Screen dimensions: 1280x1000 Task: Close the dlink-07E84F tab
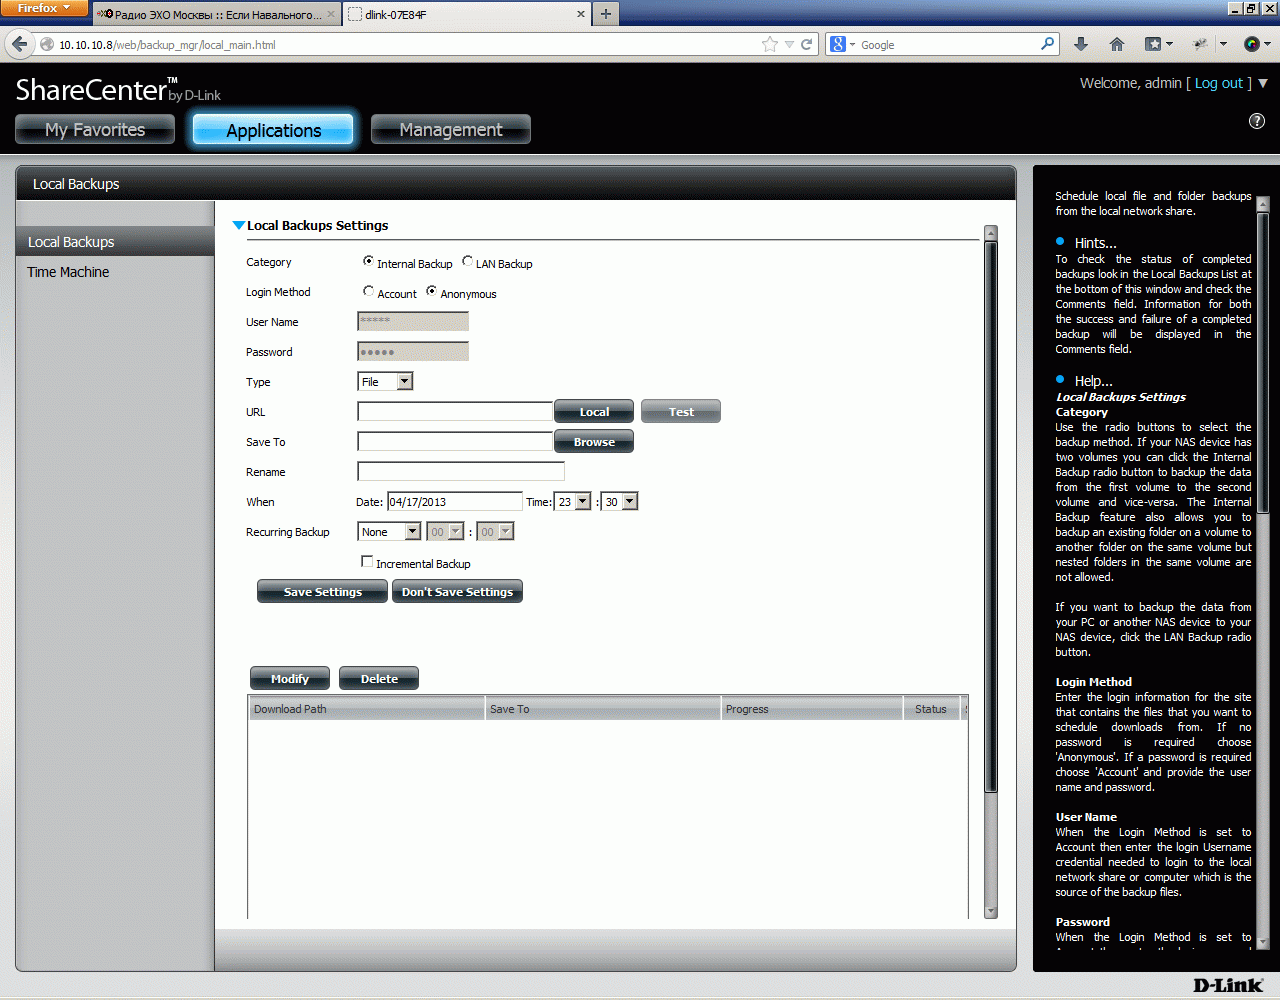point(581,14)
